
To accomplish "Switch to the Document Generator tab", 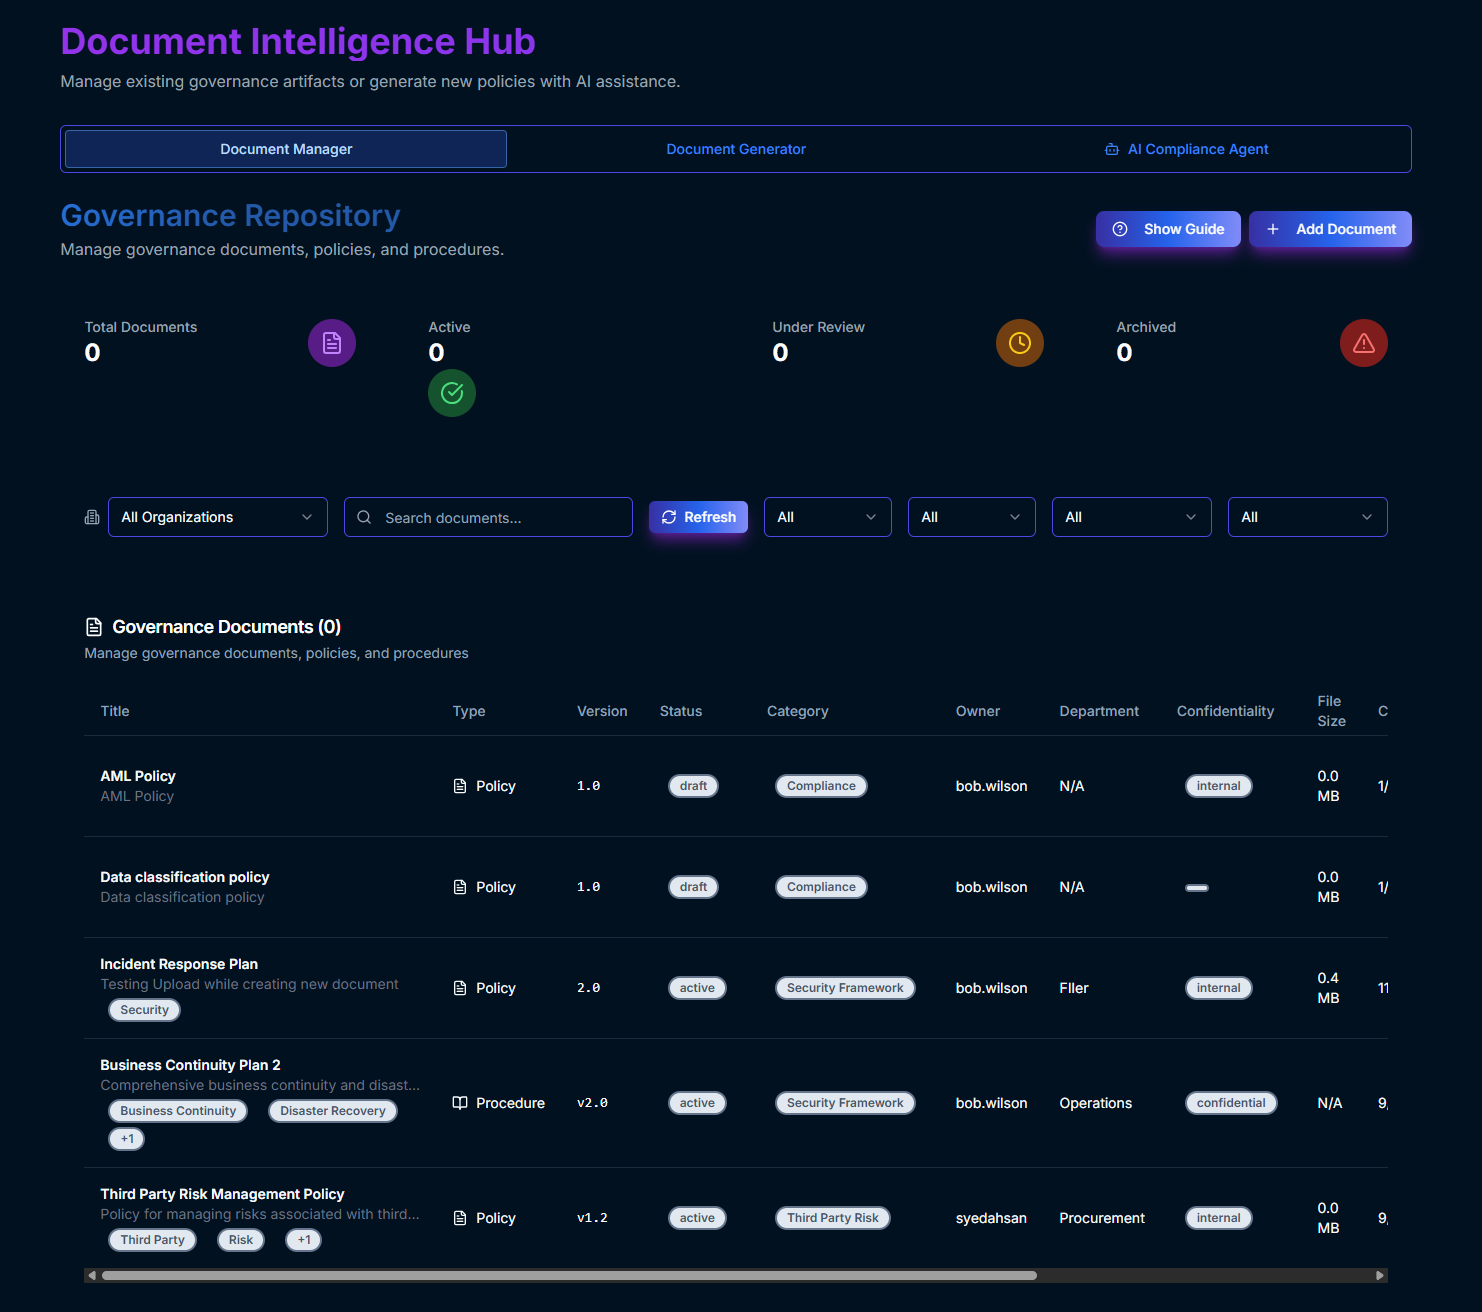I will 736,149.
